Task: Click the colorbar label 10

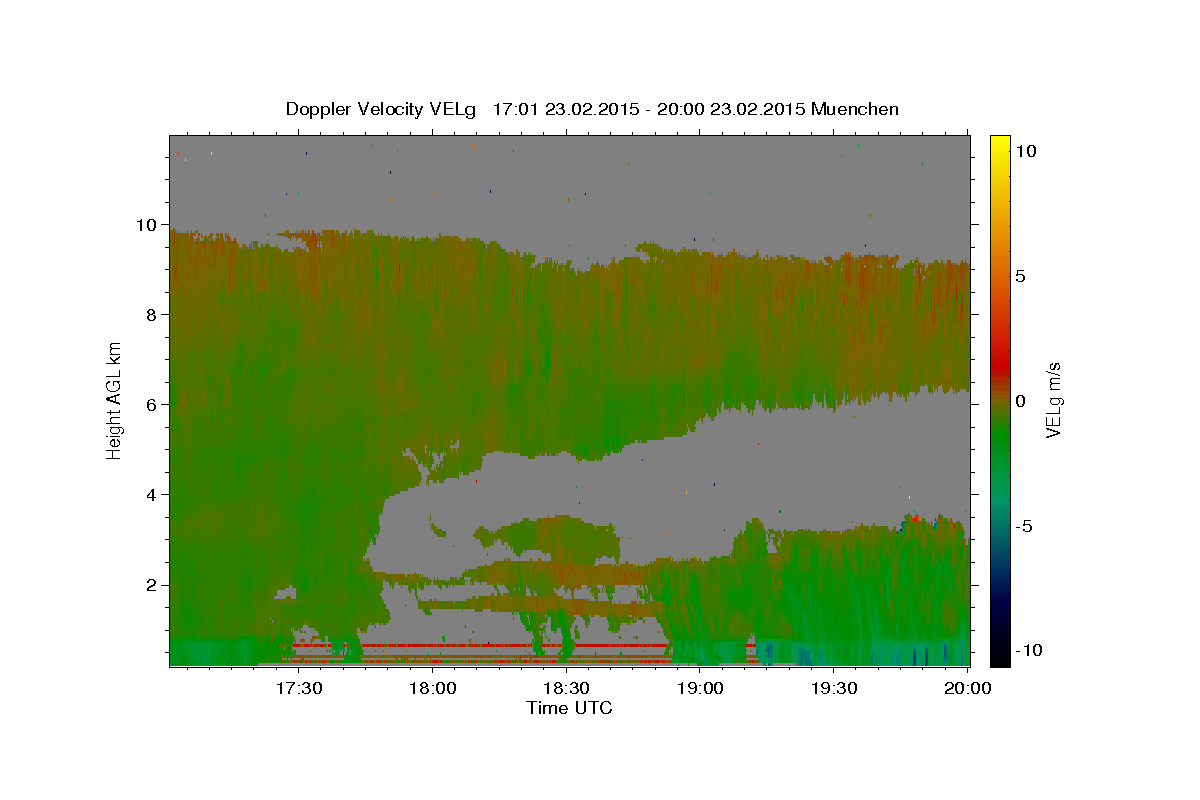Action: click(x=1026, y=151)
